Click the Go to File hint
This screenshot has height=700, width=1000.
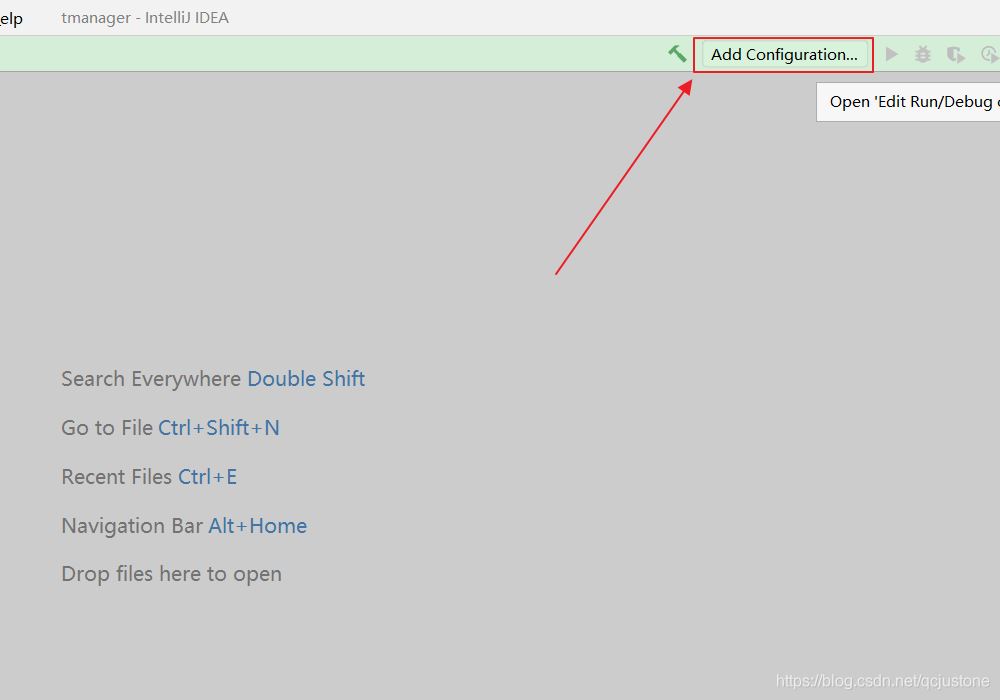(x=107, y=428)
